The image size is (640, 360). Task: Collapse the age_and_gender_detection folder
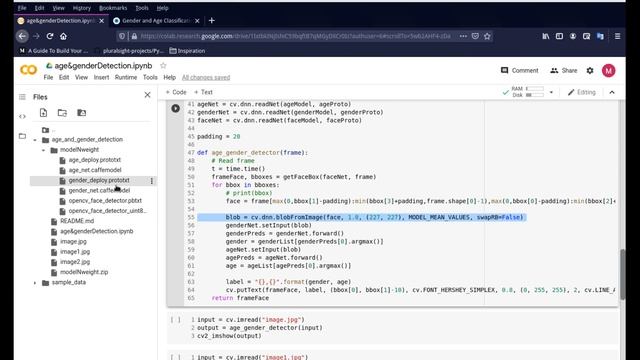coord(35,140)
